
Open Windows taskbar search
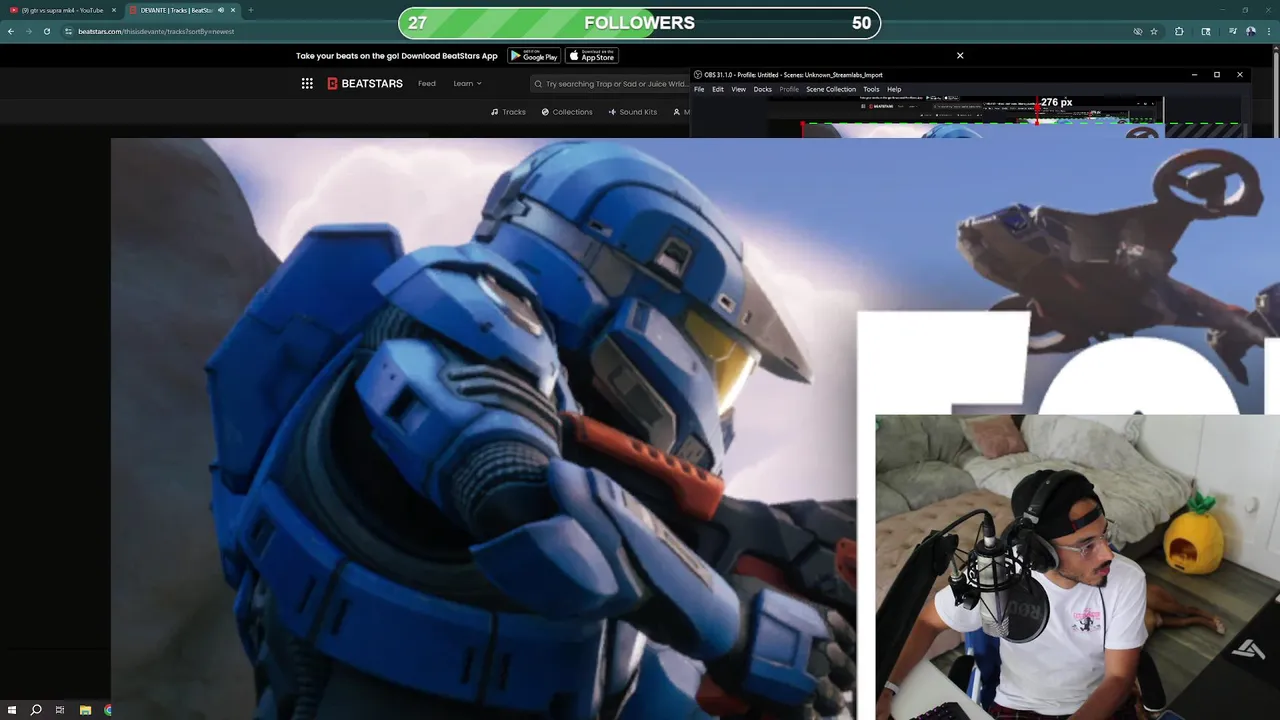pyautogui.click(x=36, y=710)
